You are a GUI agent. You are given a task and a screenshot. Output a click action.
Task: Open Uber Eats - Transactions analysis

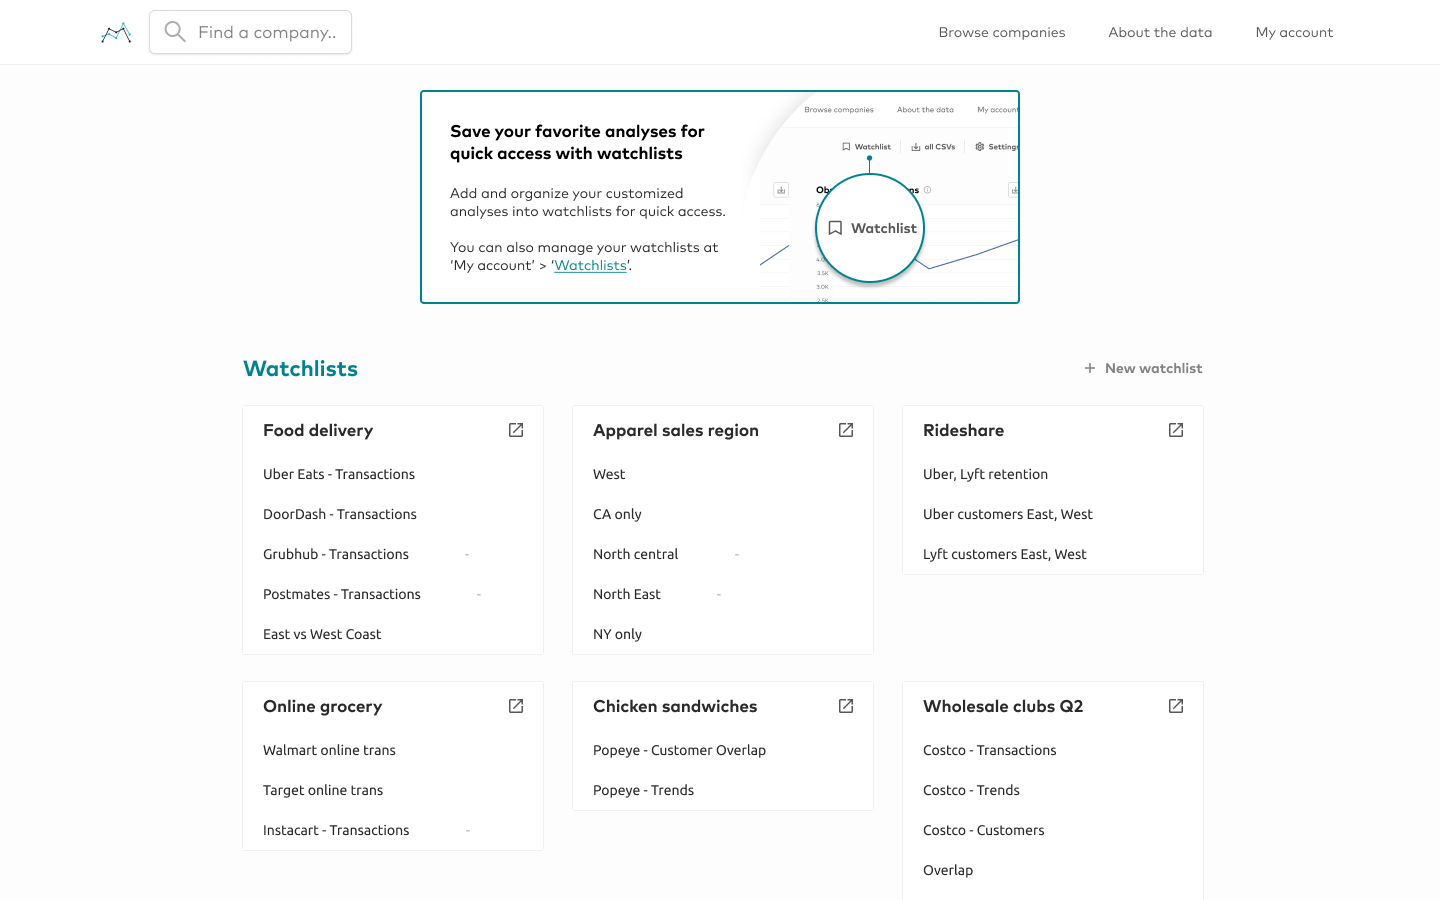(339, 474)
